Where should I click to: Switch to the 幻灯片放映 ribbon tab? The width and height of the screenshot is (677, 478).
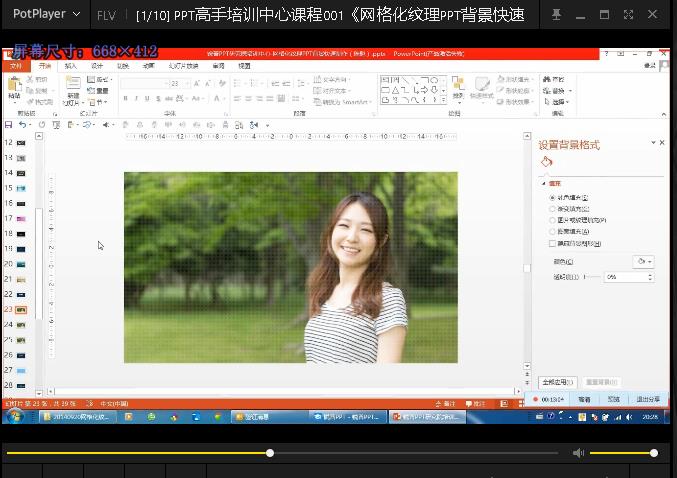point(183,66)
